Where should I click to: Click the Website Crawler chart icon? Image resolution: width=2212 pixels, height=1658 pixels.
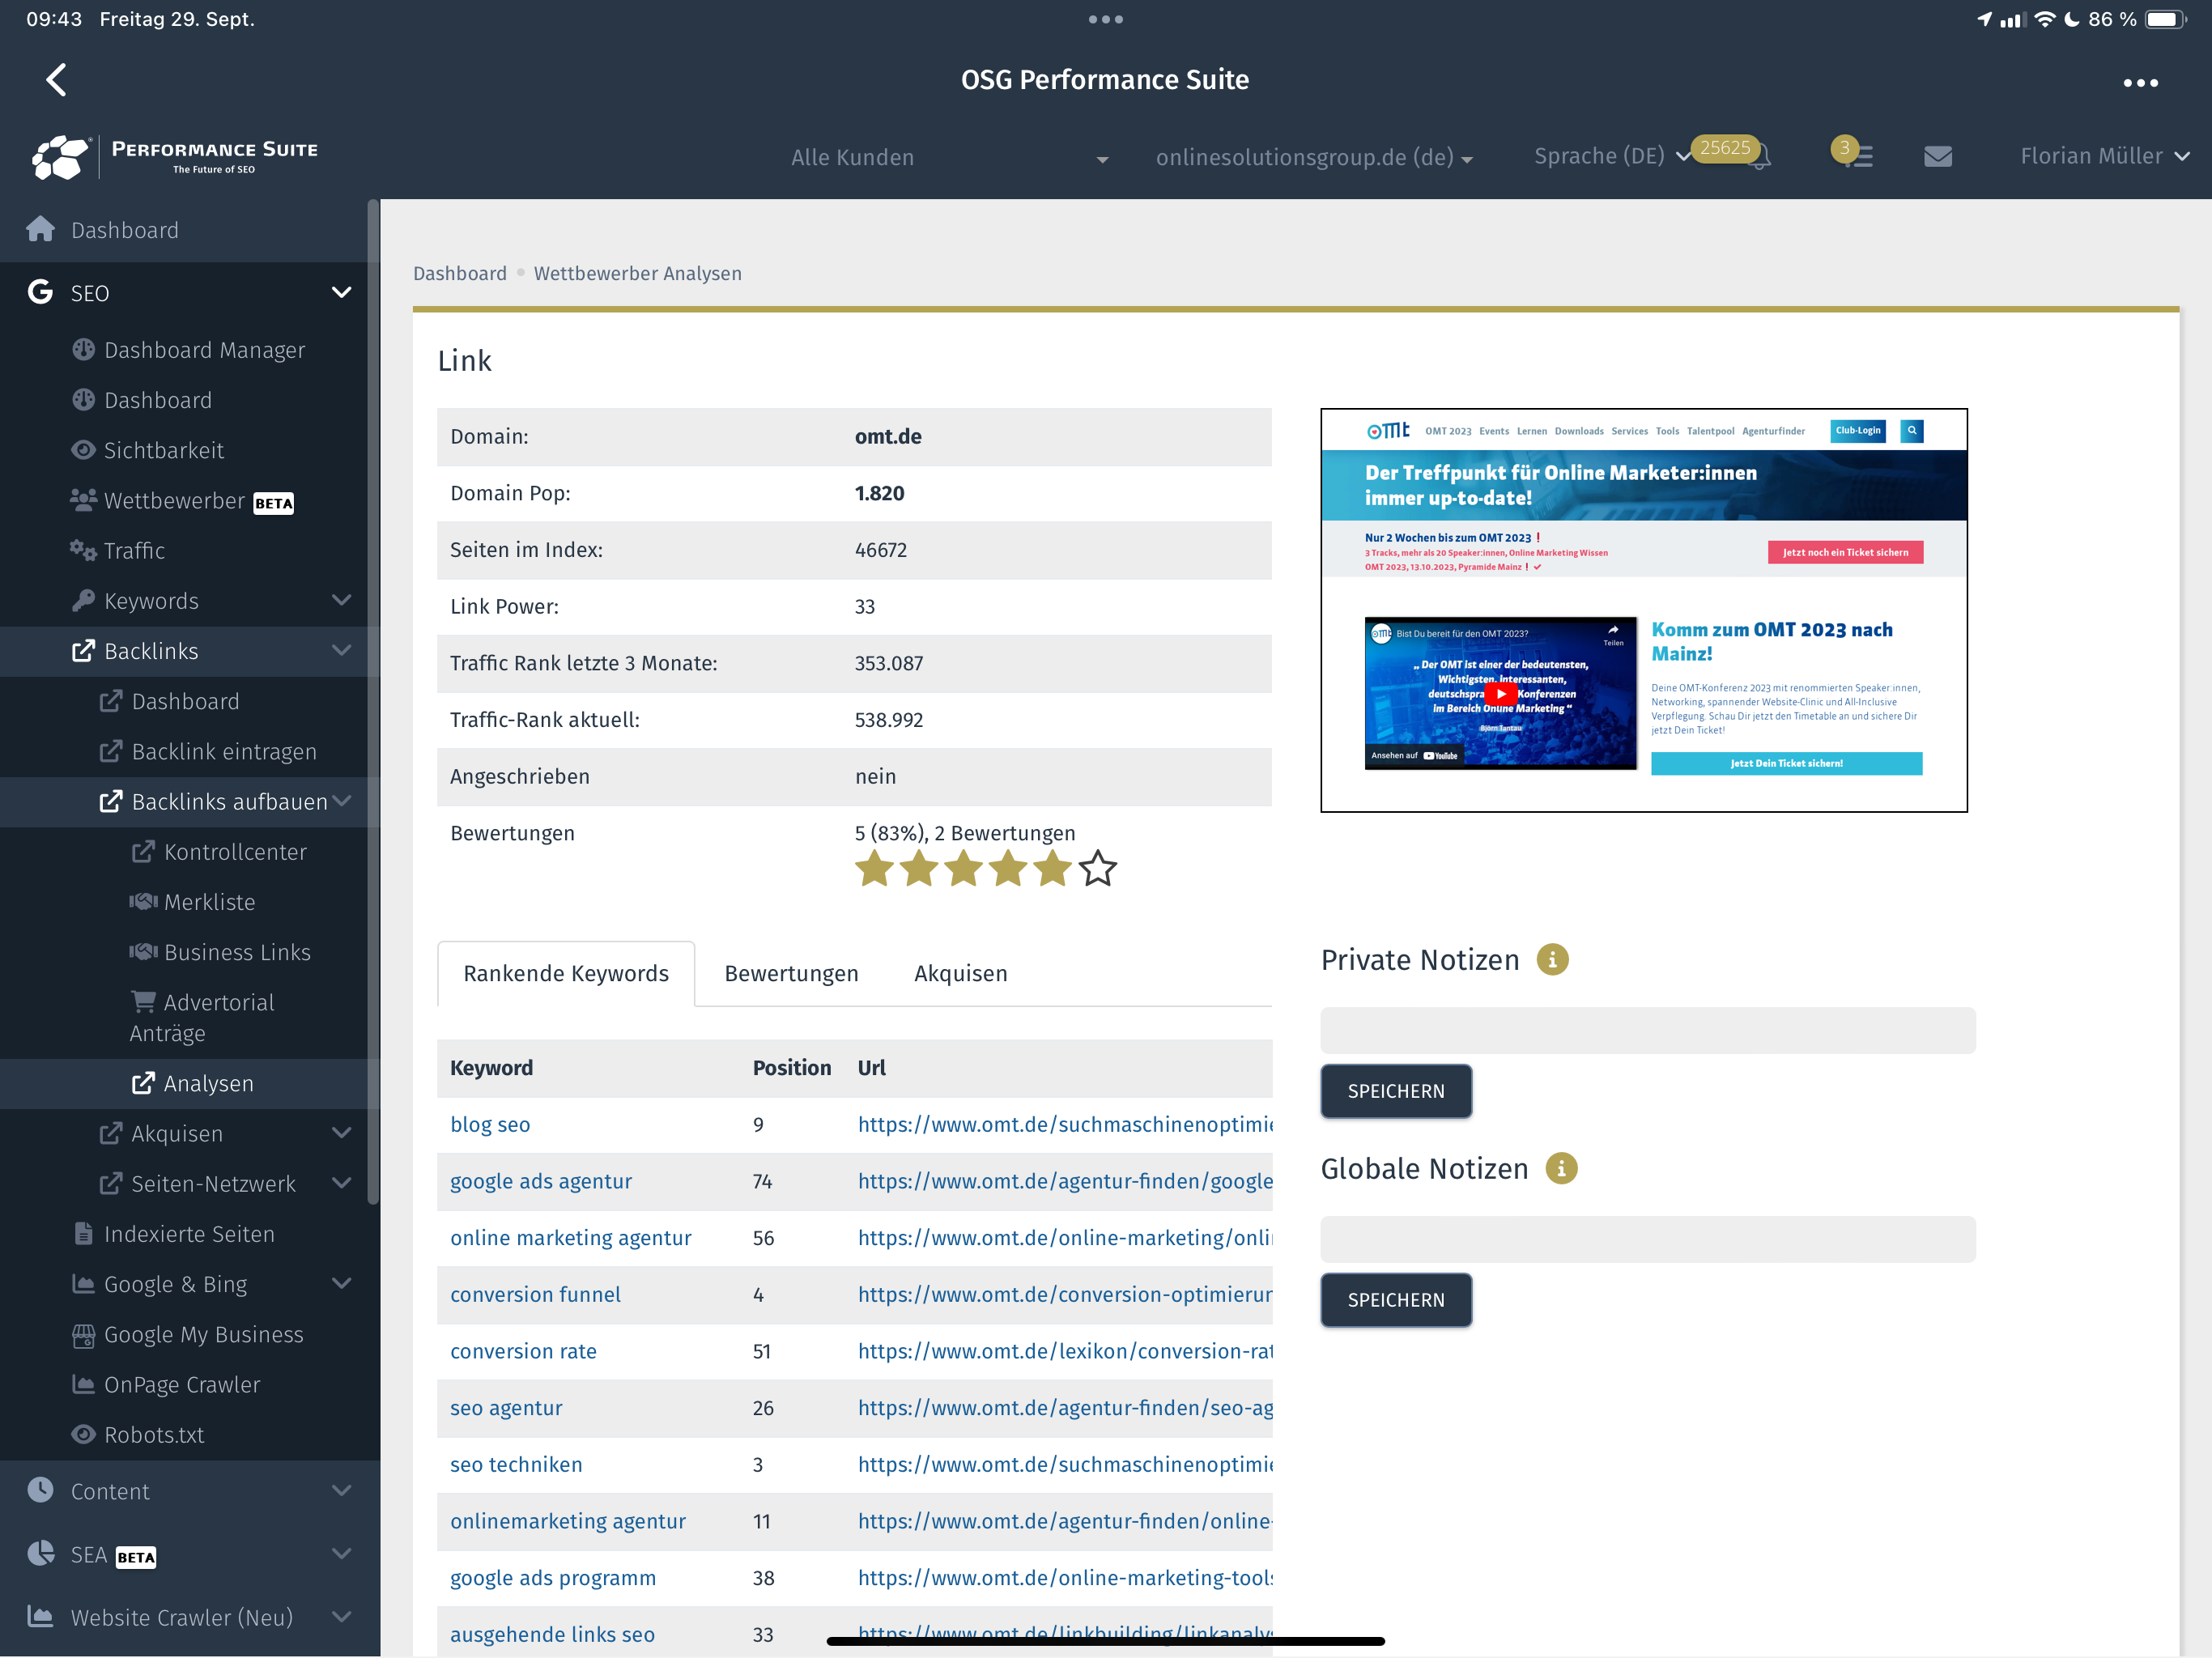tap(40, 1616)
